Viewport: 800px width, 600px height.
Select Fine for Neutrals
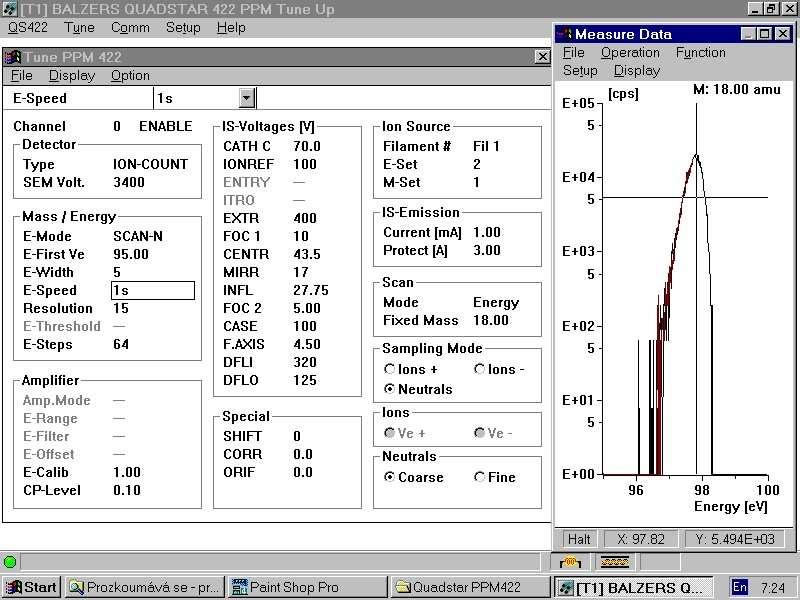pyautogui.click(x=480, y=477)
